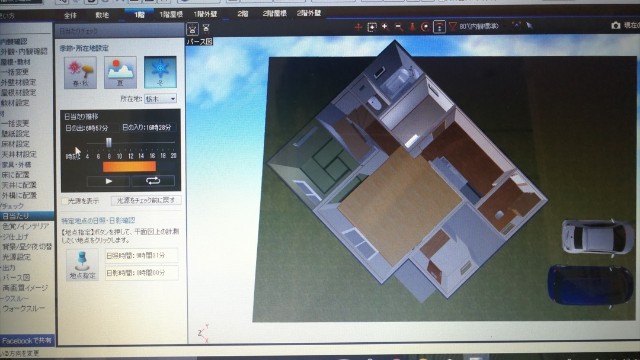Image resolution: width=640 pixels, height=360 pixels.
Task: Select 床に配置 in the sidebar
Action: [15, 175]
